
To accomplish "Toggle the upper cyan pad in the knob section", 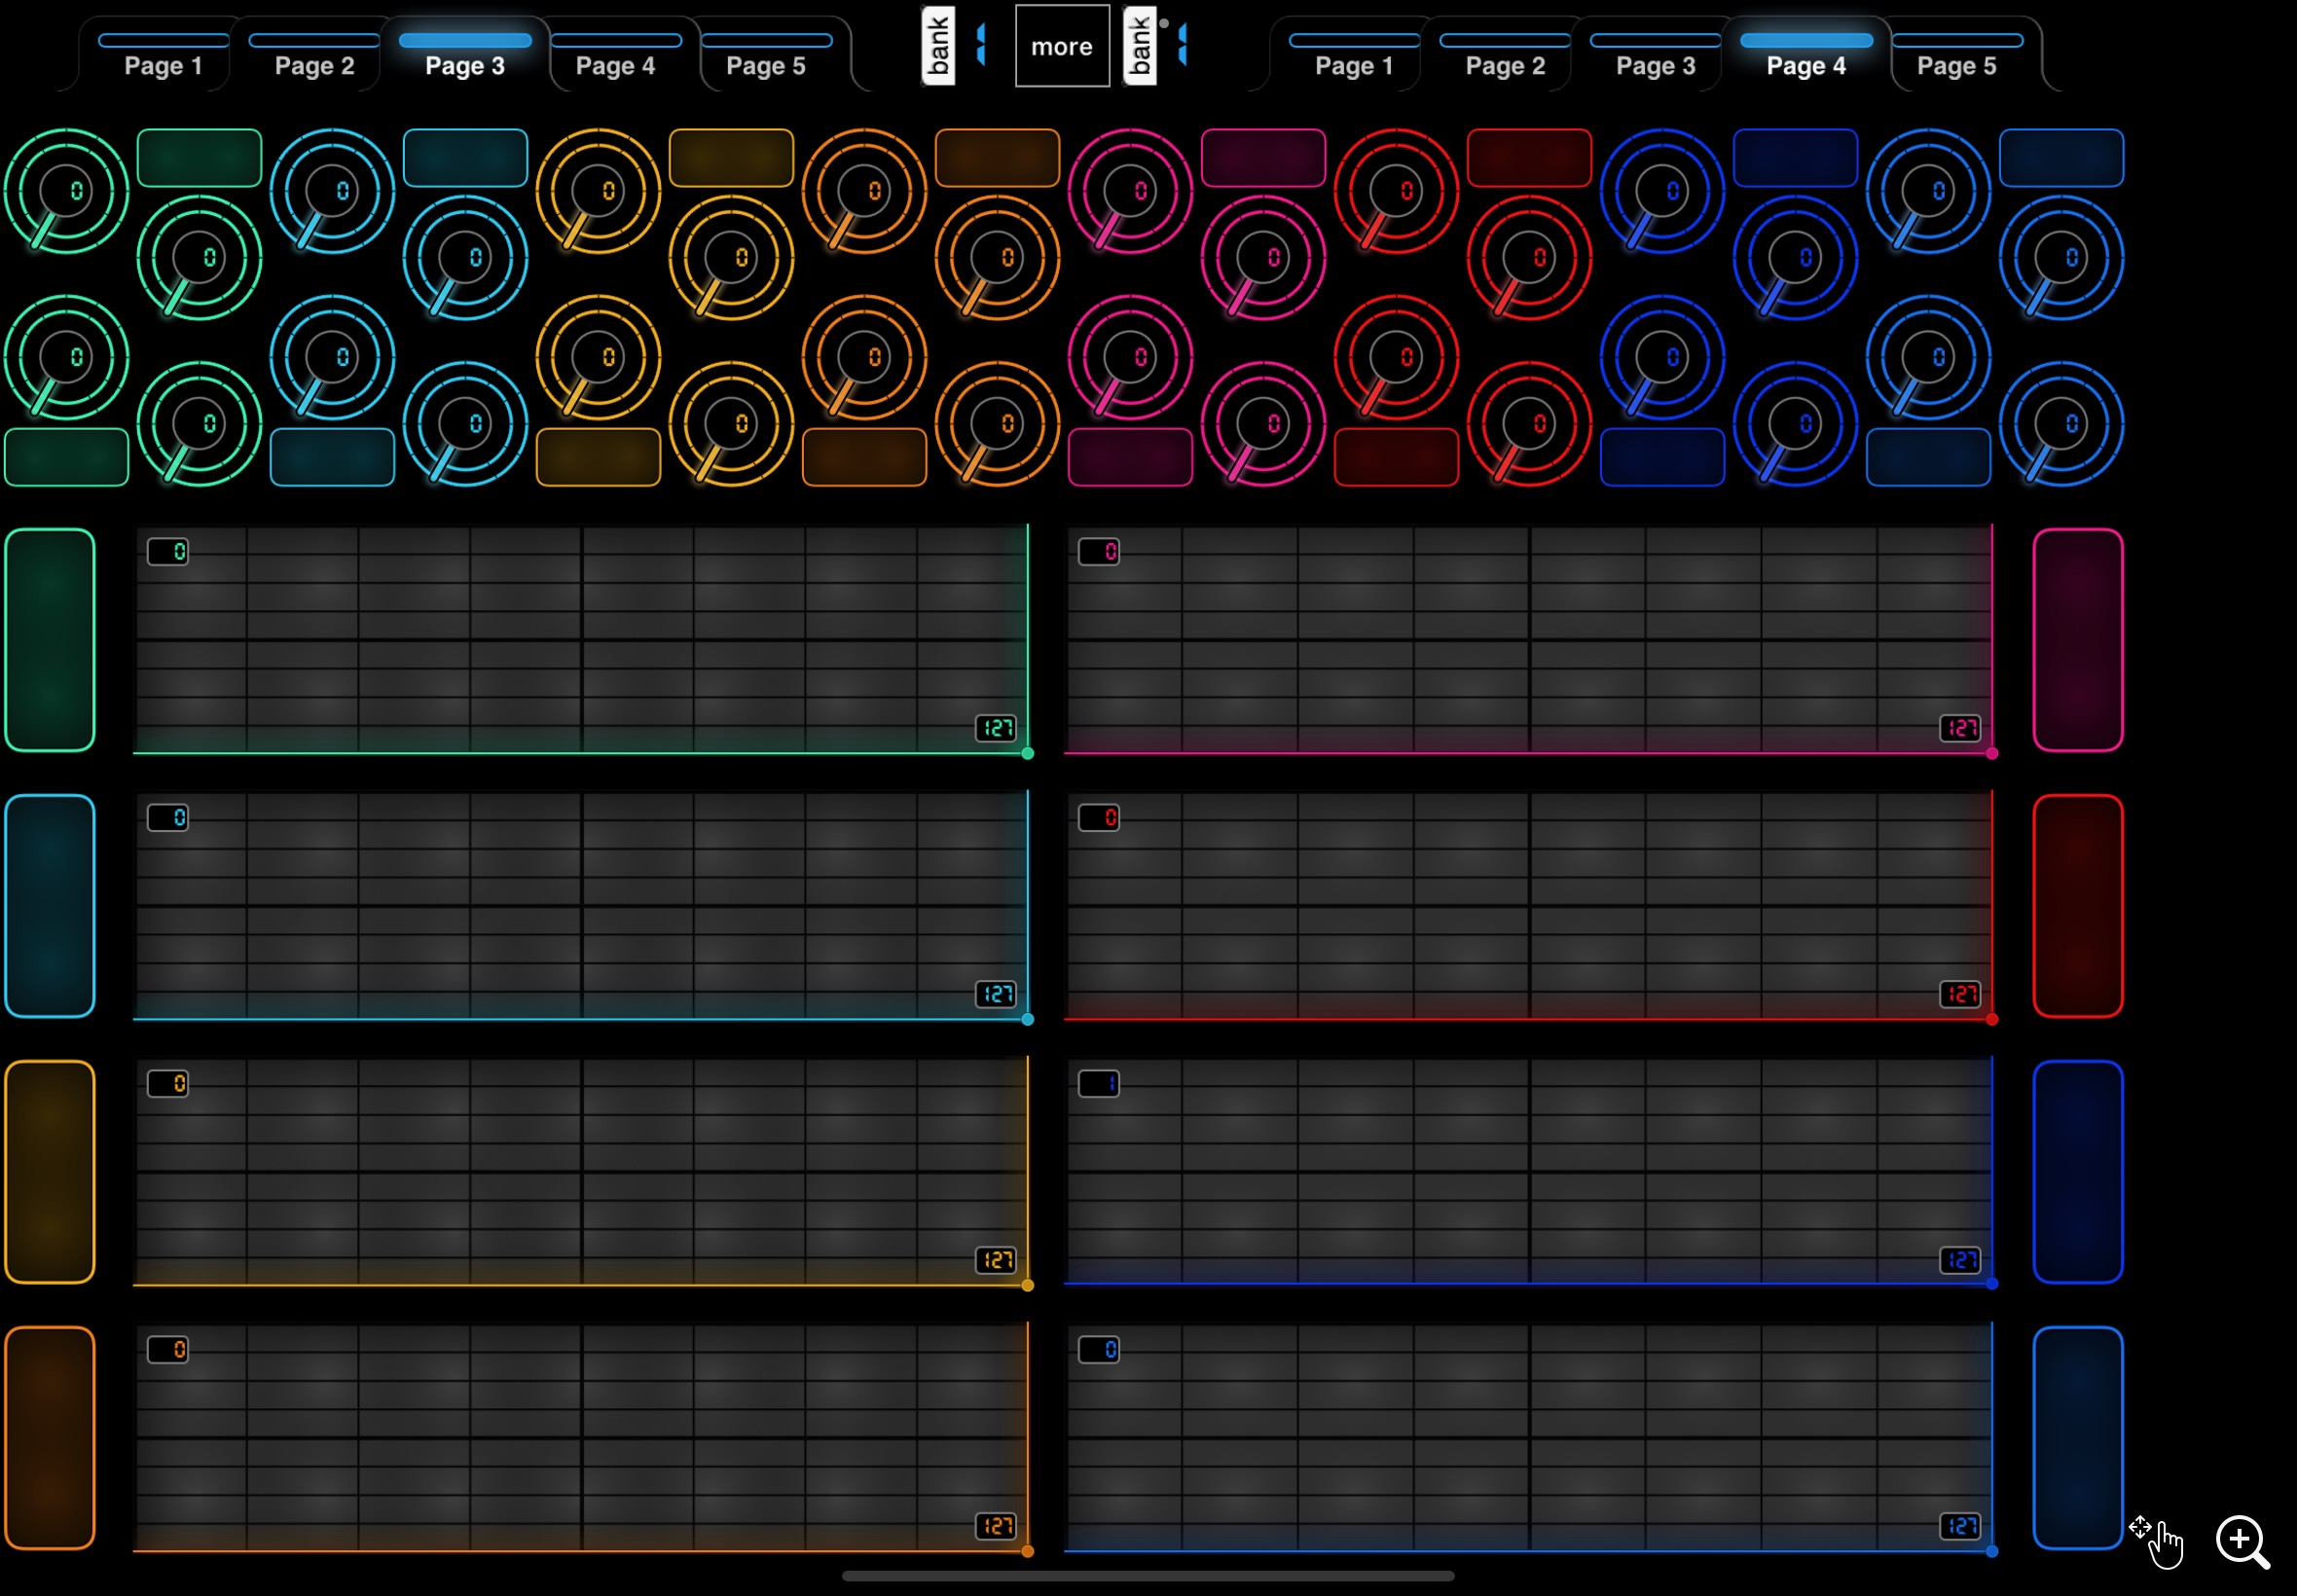I will (x=465, y=158).
